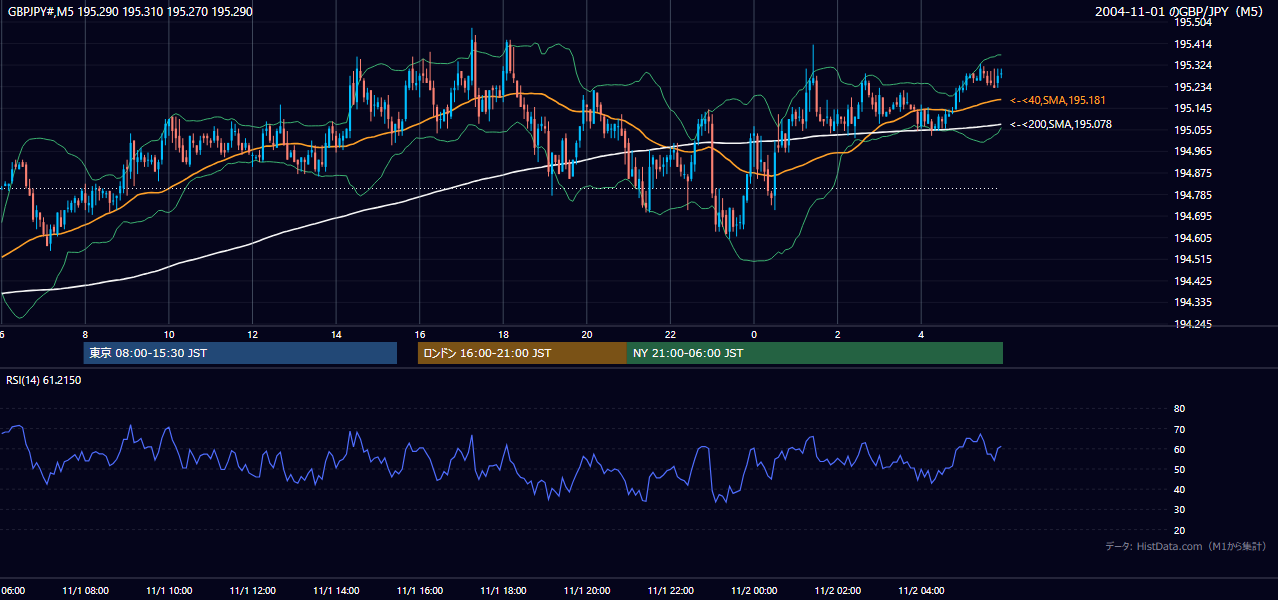The width and height of the screenshot is (1278, 600).
Task: Click price axis label 194.785
Action: click(x=1193, y=195)
